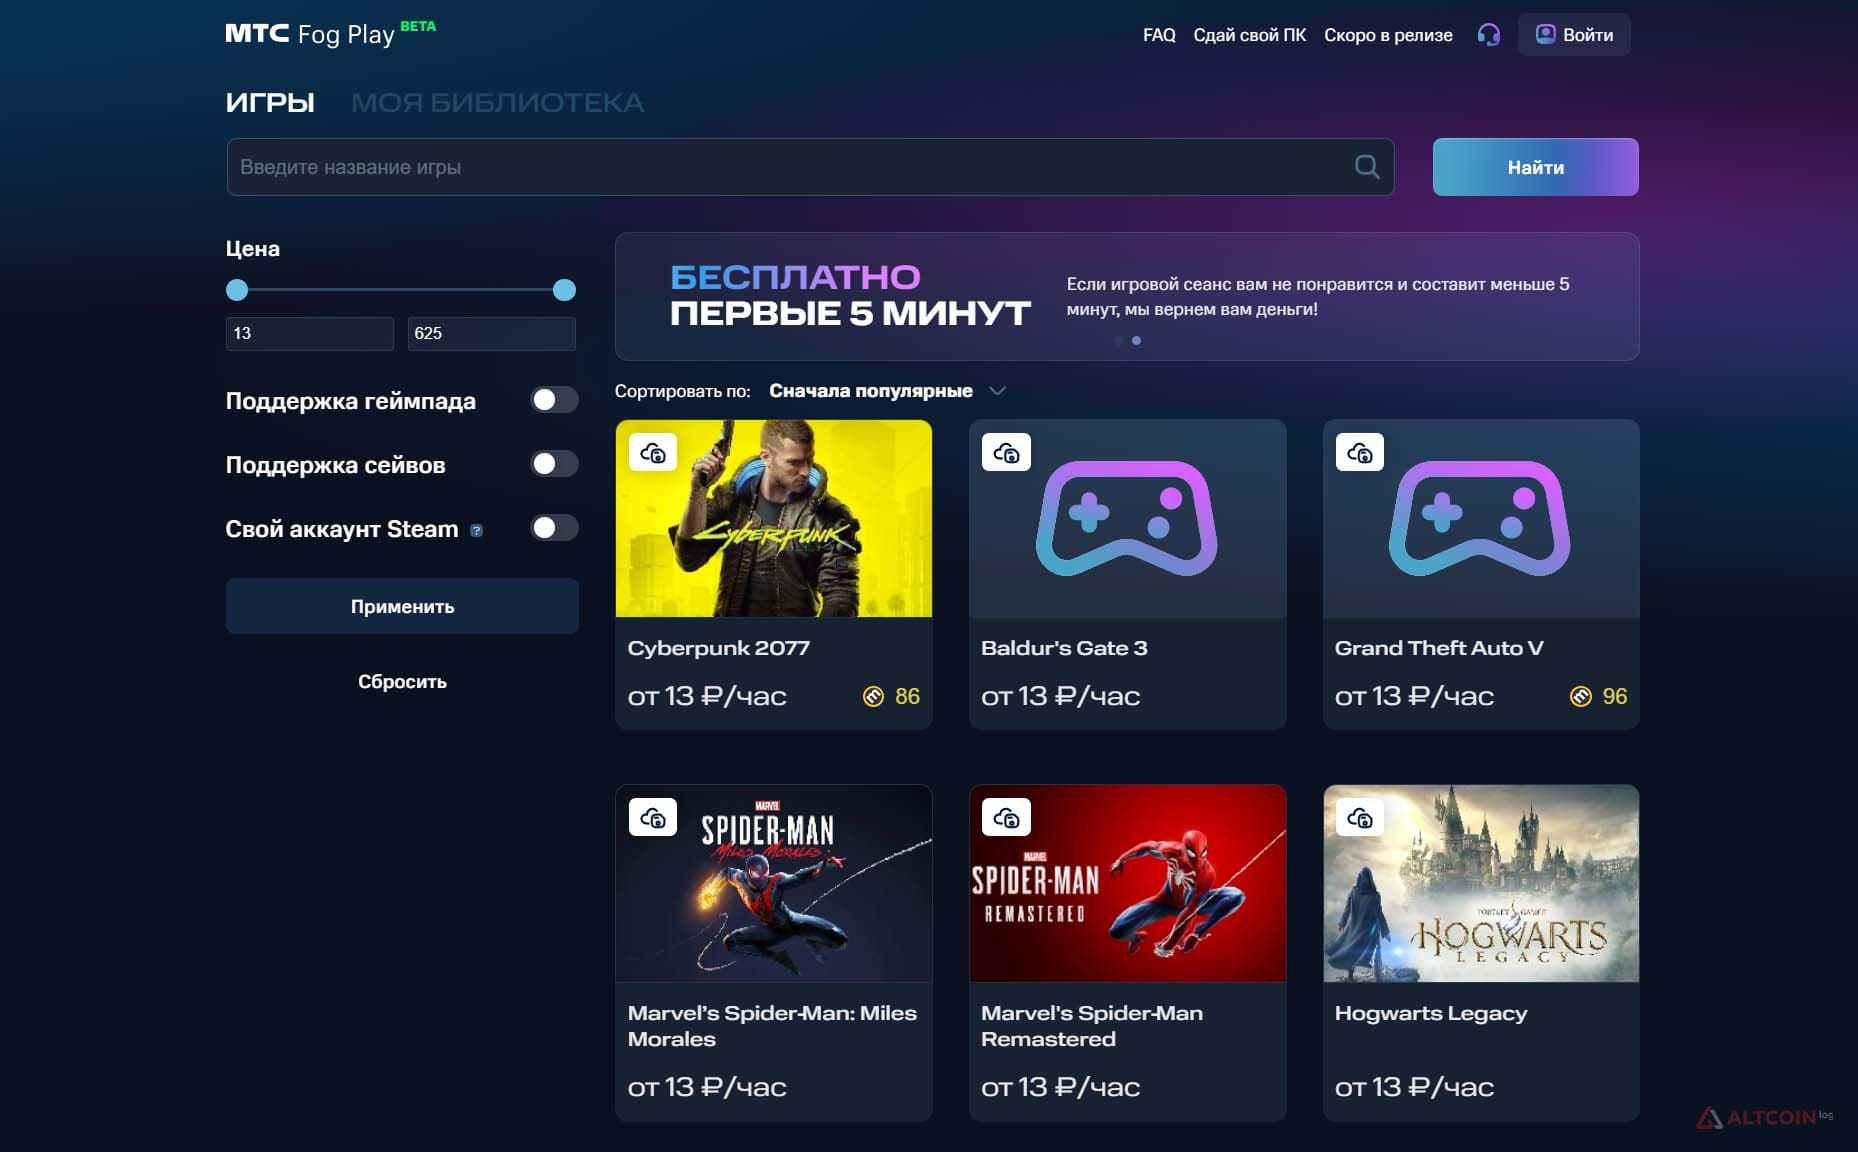Open the Miles Morales cover image

[x=774, y=883]
